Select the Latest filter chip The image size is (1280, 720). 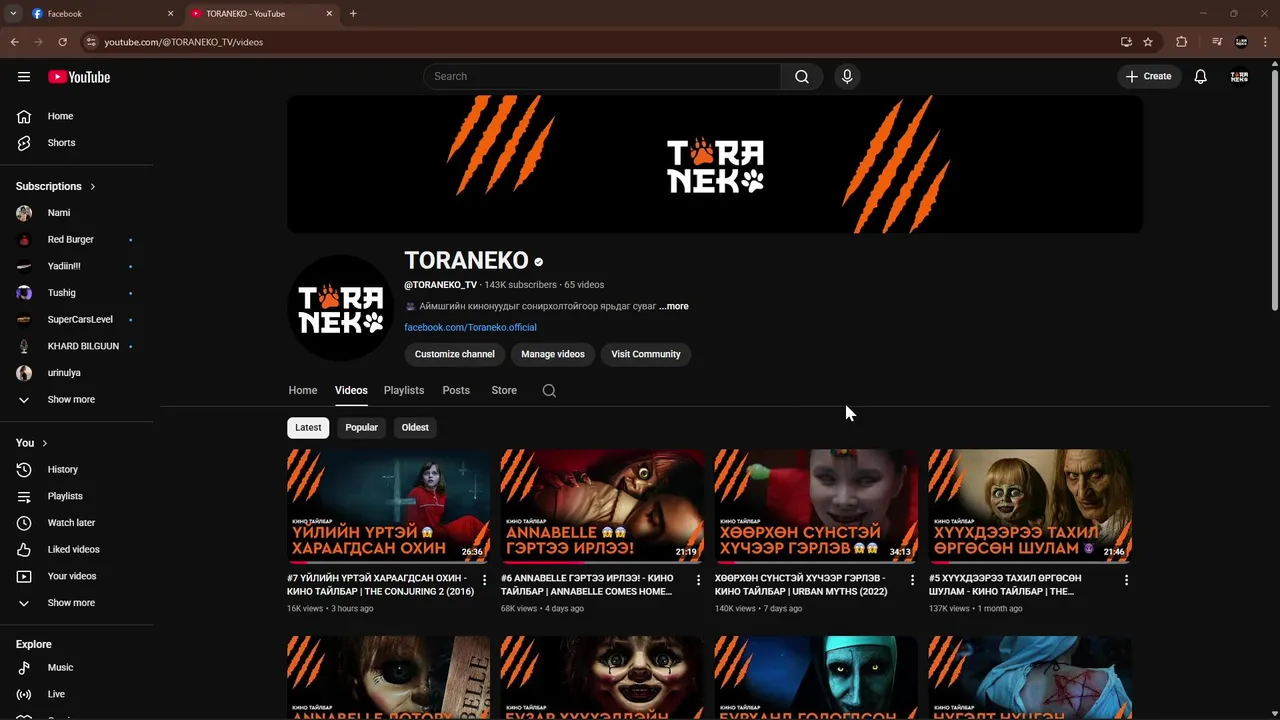308,428
